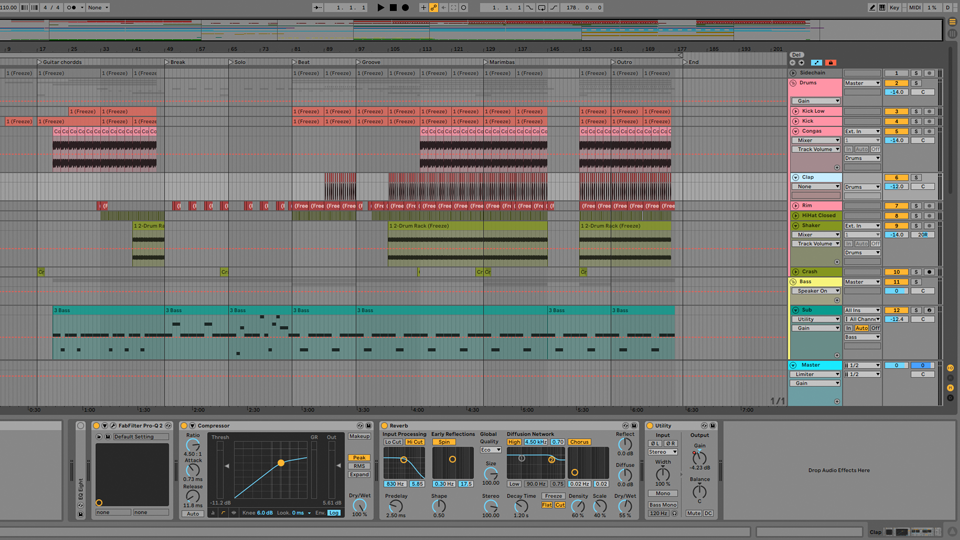Click Compressor save preset disk icon
960x540 pixels.
point(369,426)
